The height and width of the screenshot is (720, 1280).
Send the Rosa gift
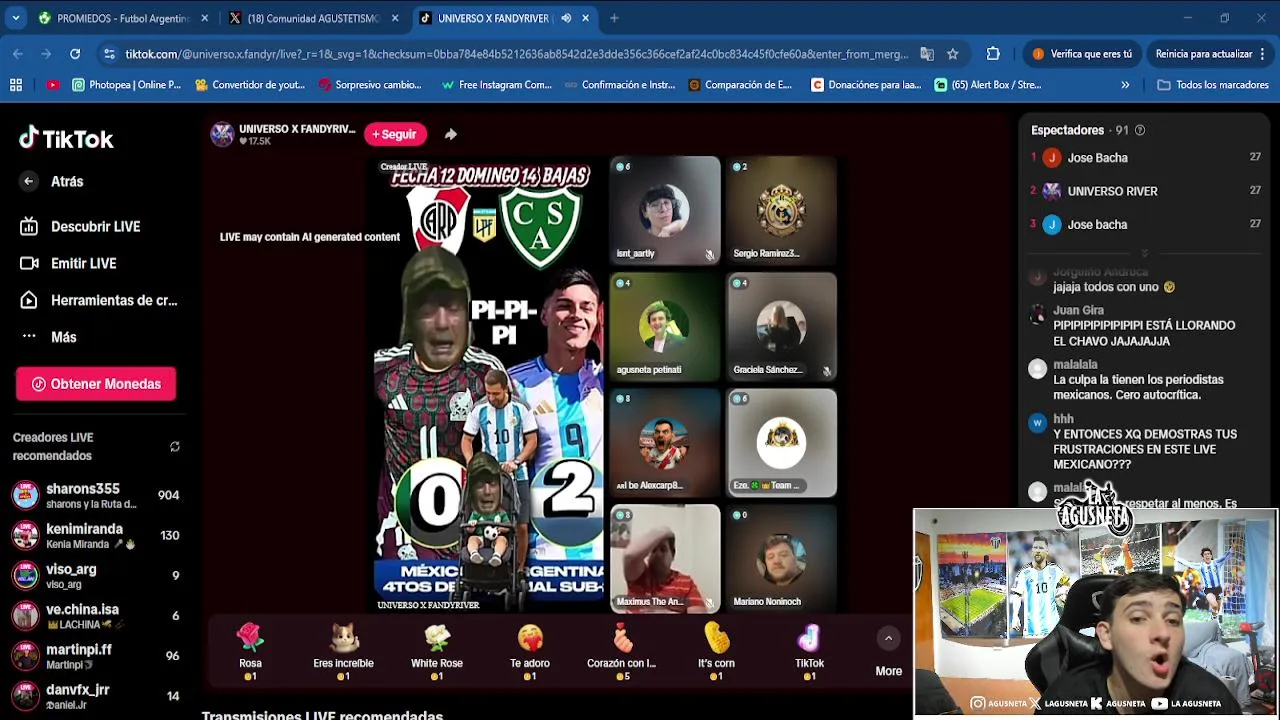point(250,652)
